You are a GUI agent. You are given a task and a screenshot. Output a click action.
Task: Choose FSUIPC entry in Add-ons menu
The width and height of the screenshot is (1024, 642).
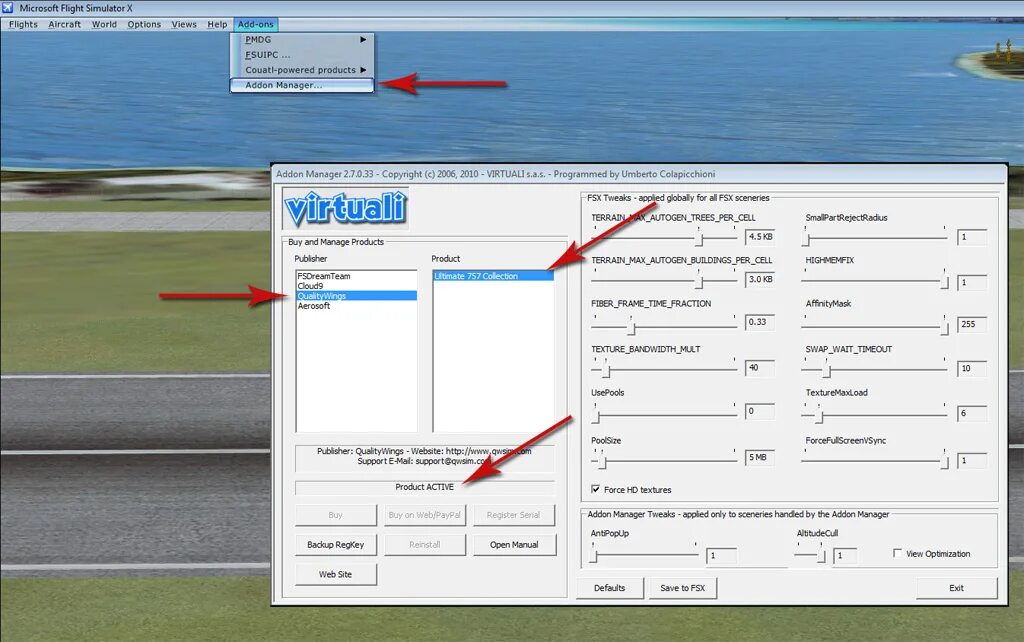pyautogui.click(x=302, y=55)
